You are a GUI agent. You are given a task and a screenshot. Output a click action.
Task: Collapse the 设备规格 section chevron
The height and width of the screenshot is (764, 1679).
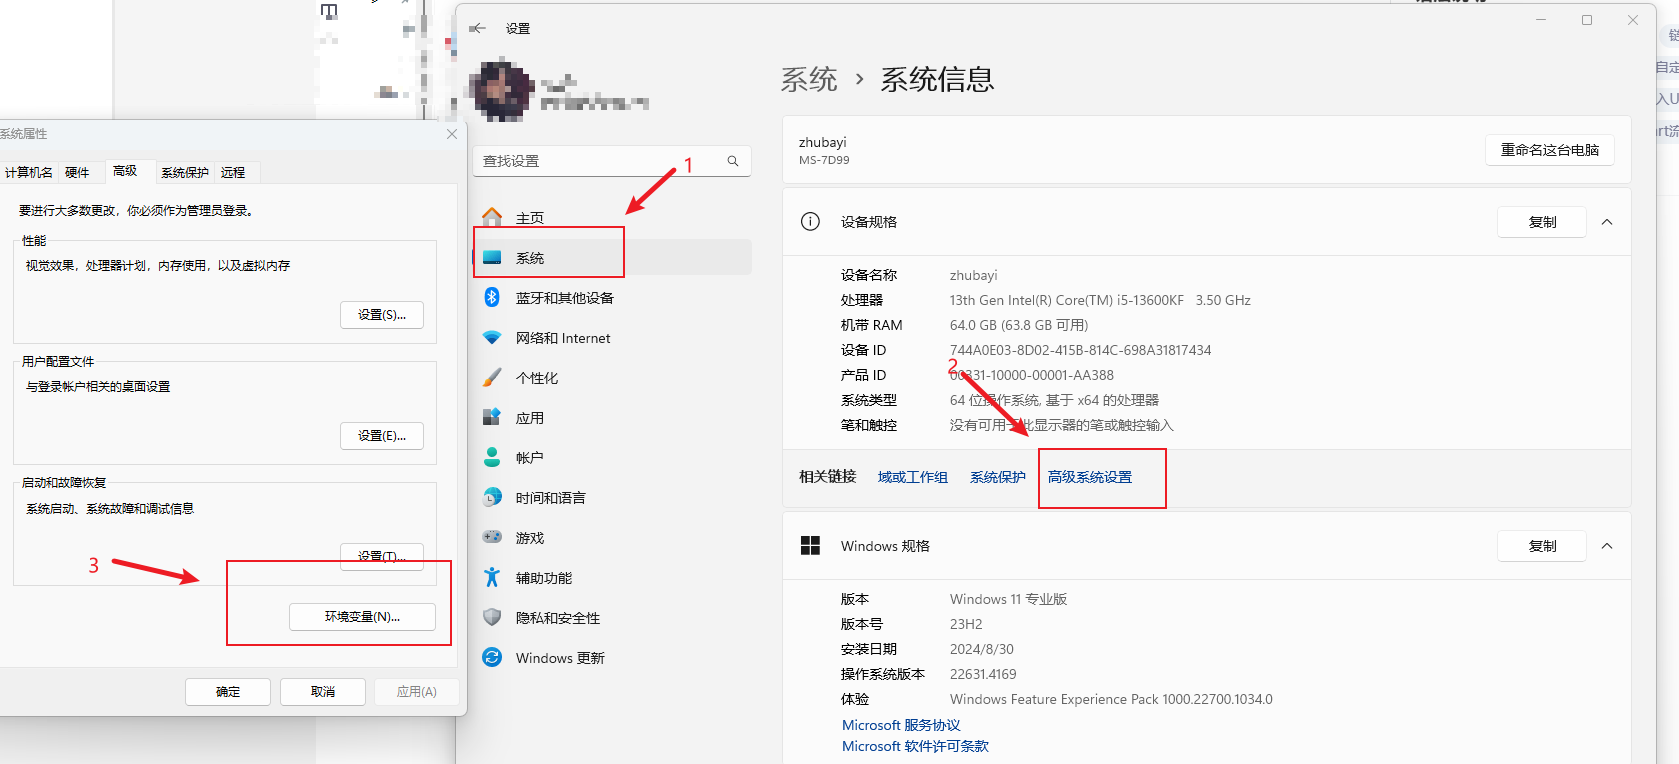(x=1607, y=222)
